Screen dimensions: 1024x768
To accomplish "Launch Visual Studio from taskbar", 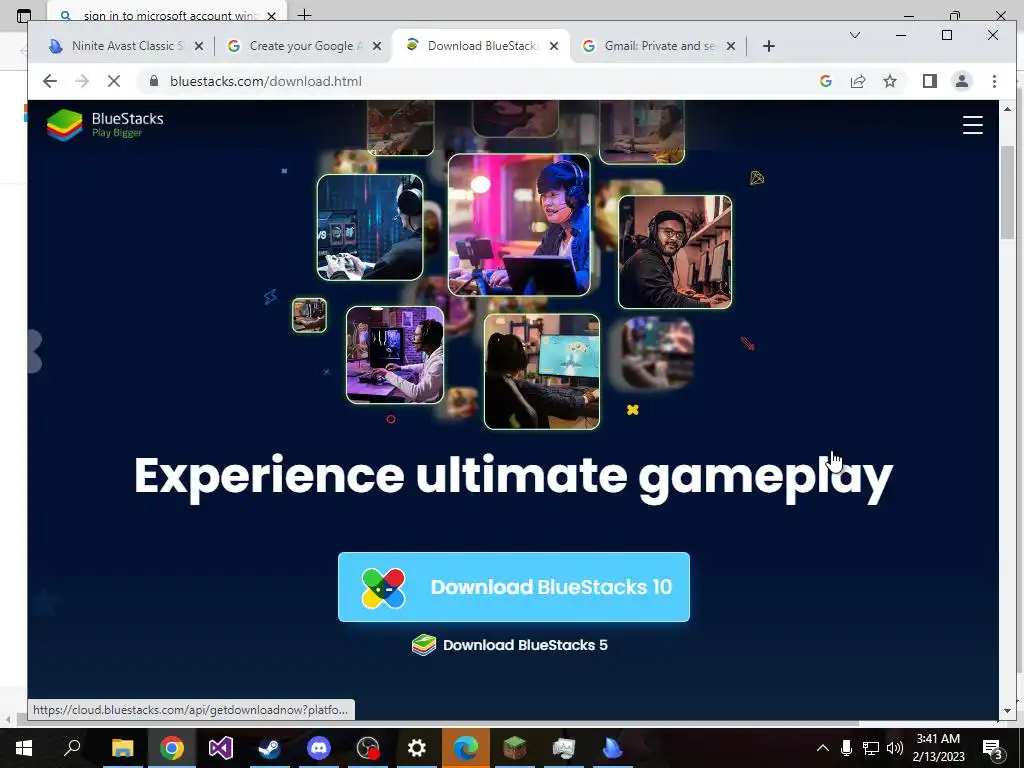I will pos(221,748).
